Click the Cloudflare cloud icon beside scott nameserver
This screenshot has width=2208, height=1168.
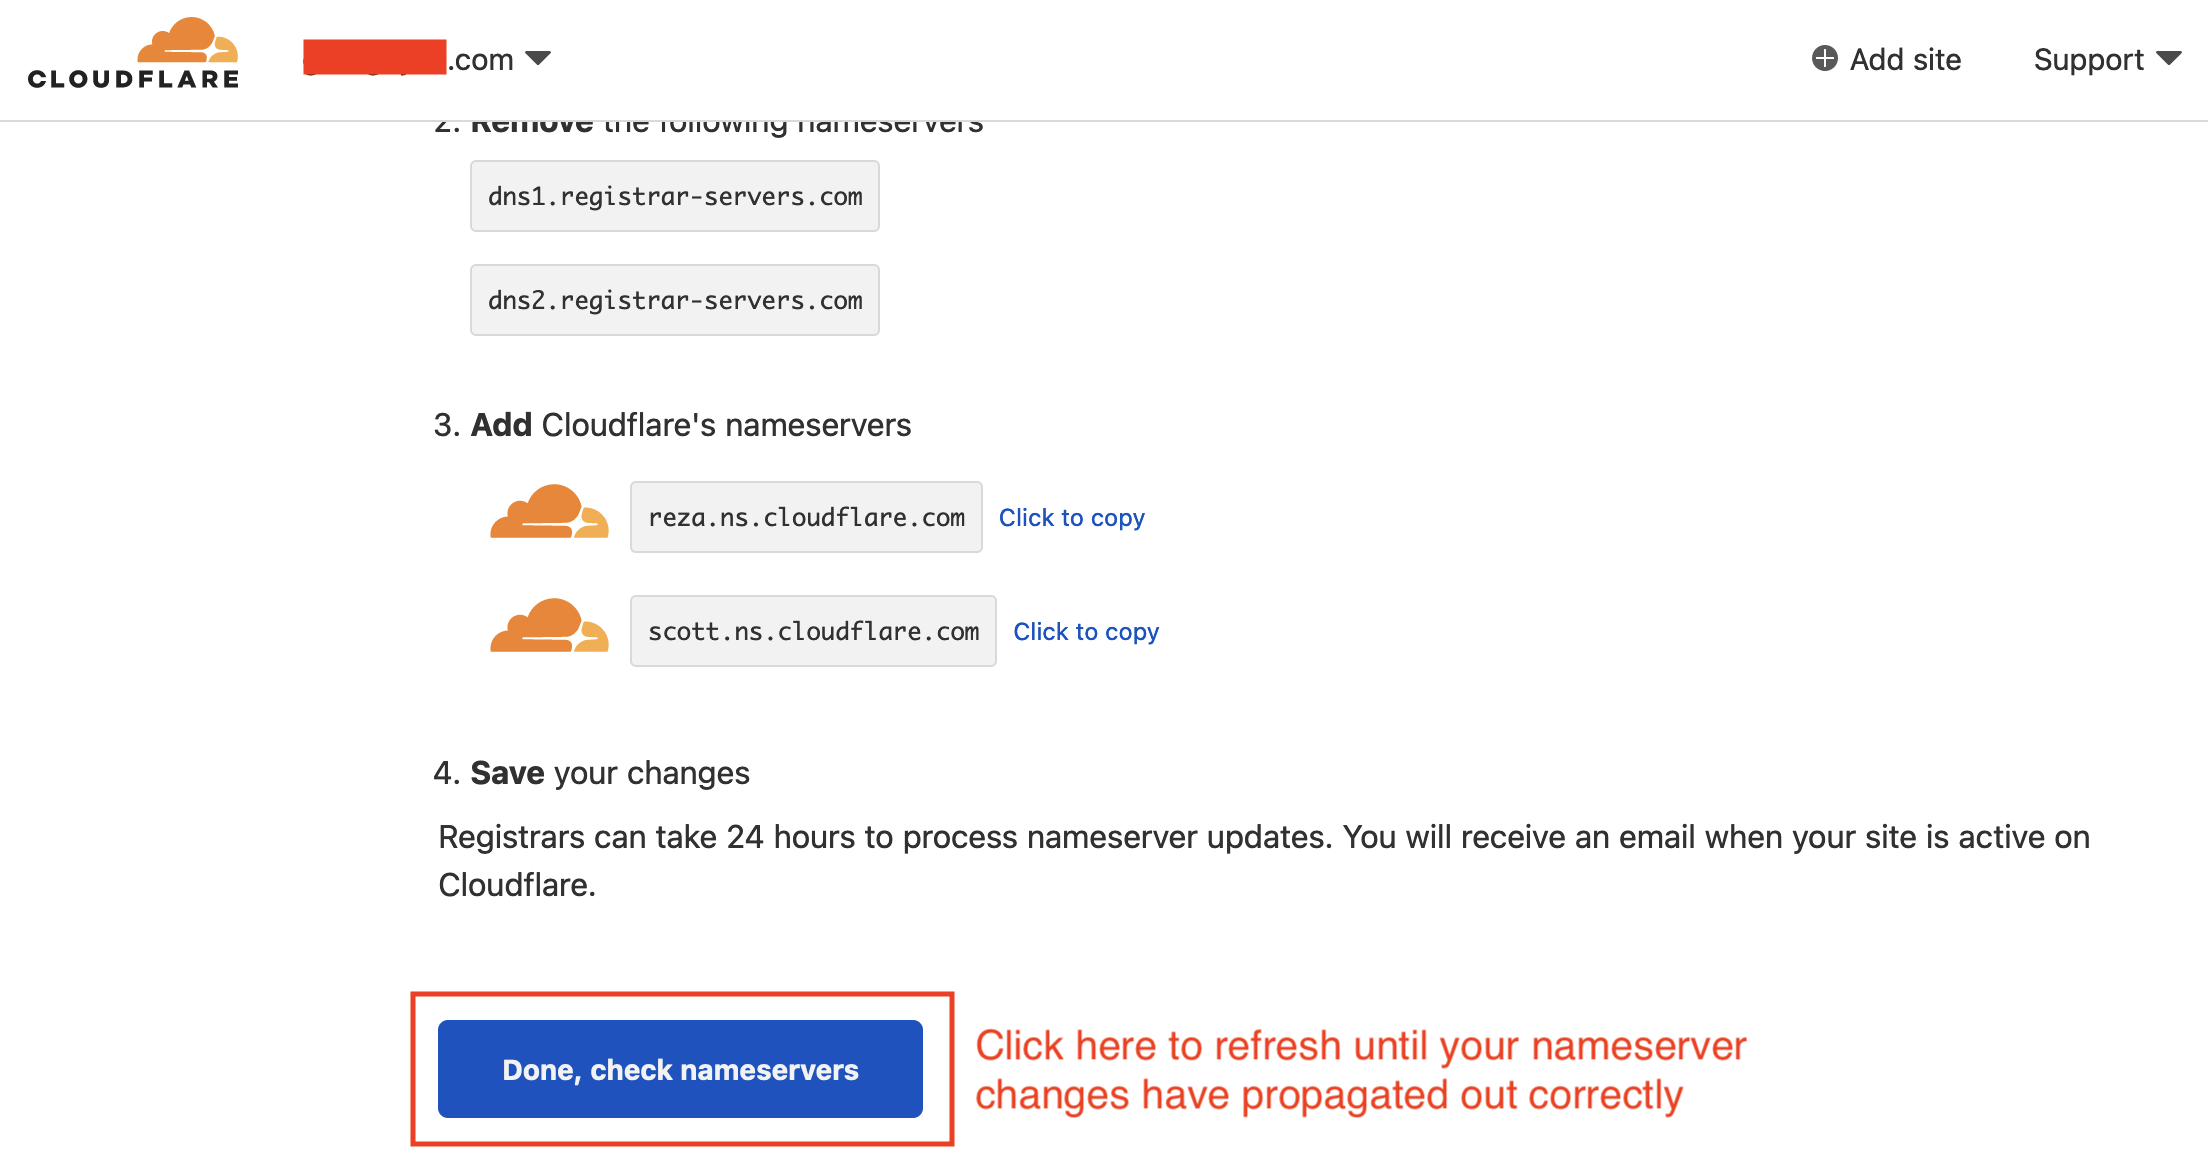point(549,626)
